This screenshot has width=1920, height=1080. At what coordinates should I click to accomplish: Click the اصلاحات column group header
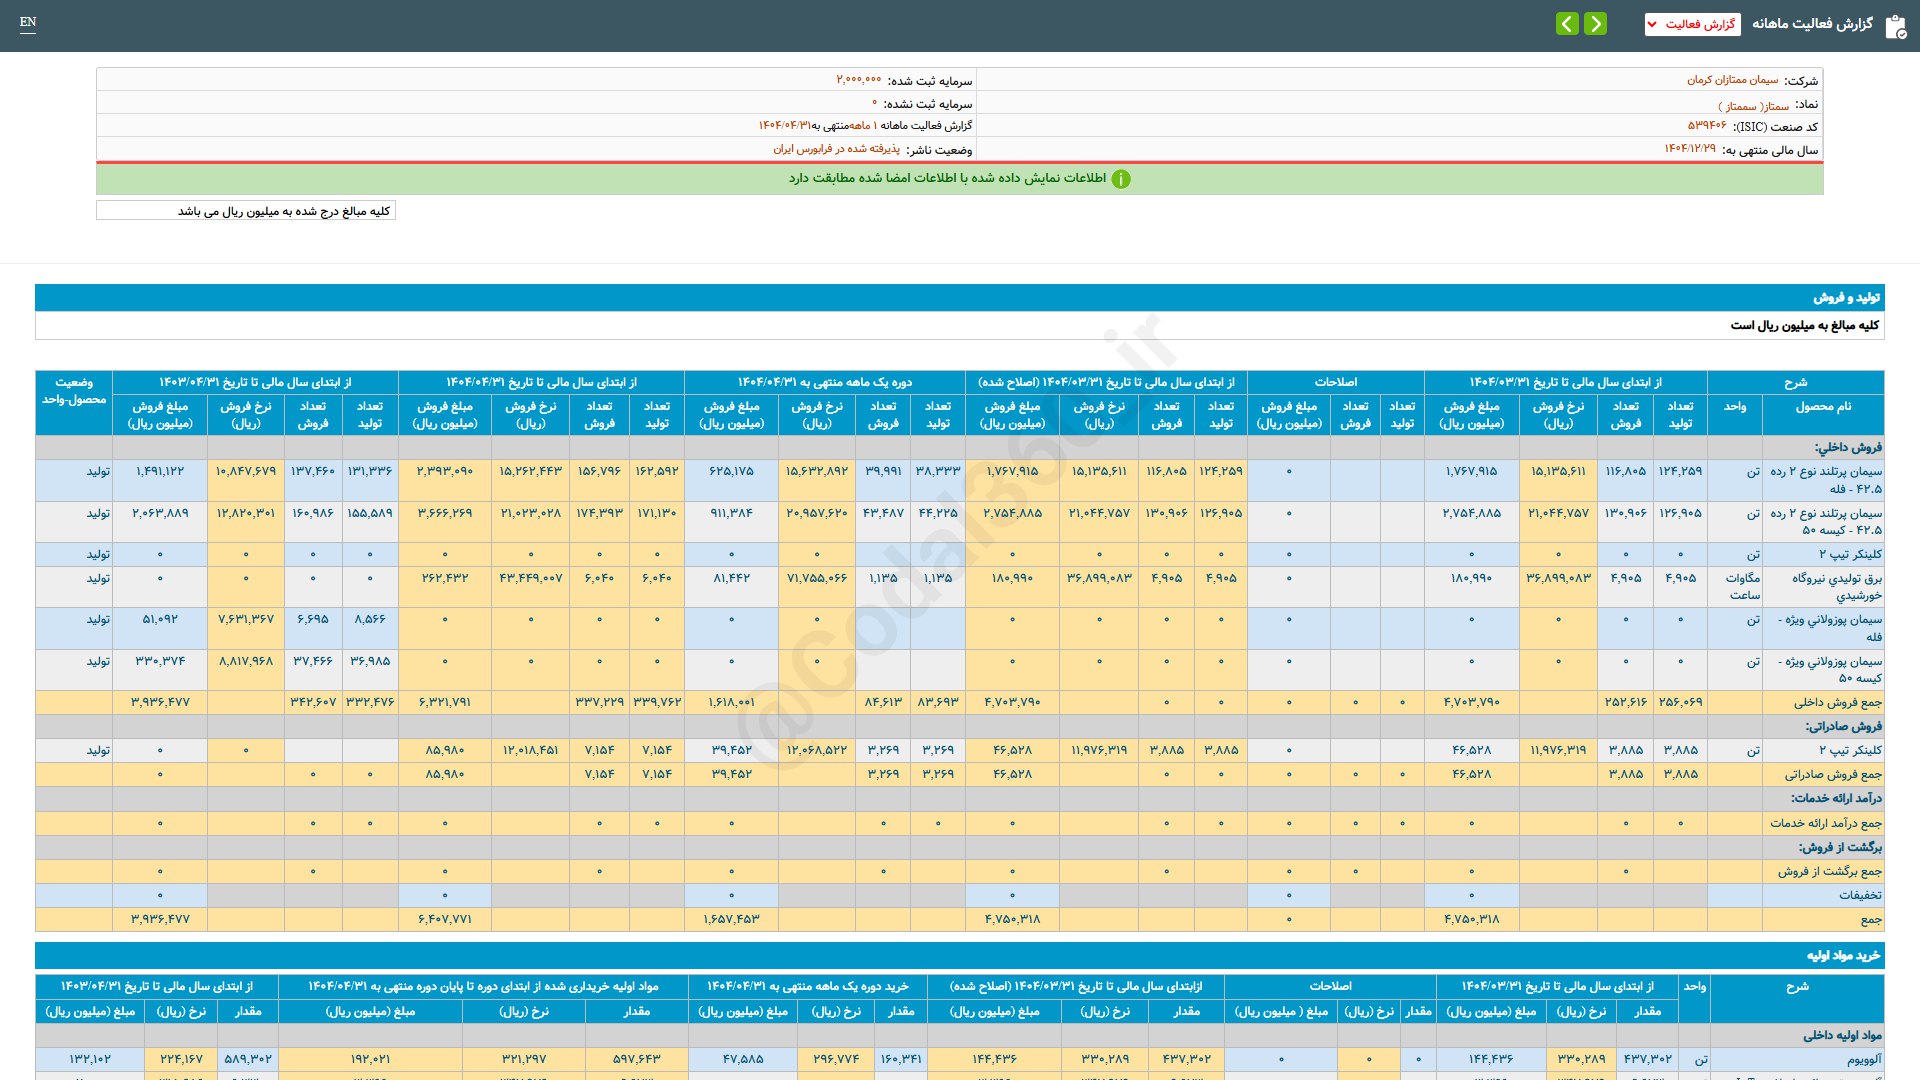pos(1335,382)
